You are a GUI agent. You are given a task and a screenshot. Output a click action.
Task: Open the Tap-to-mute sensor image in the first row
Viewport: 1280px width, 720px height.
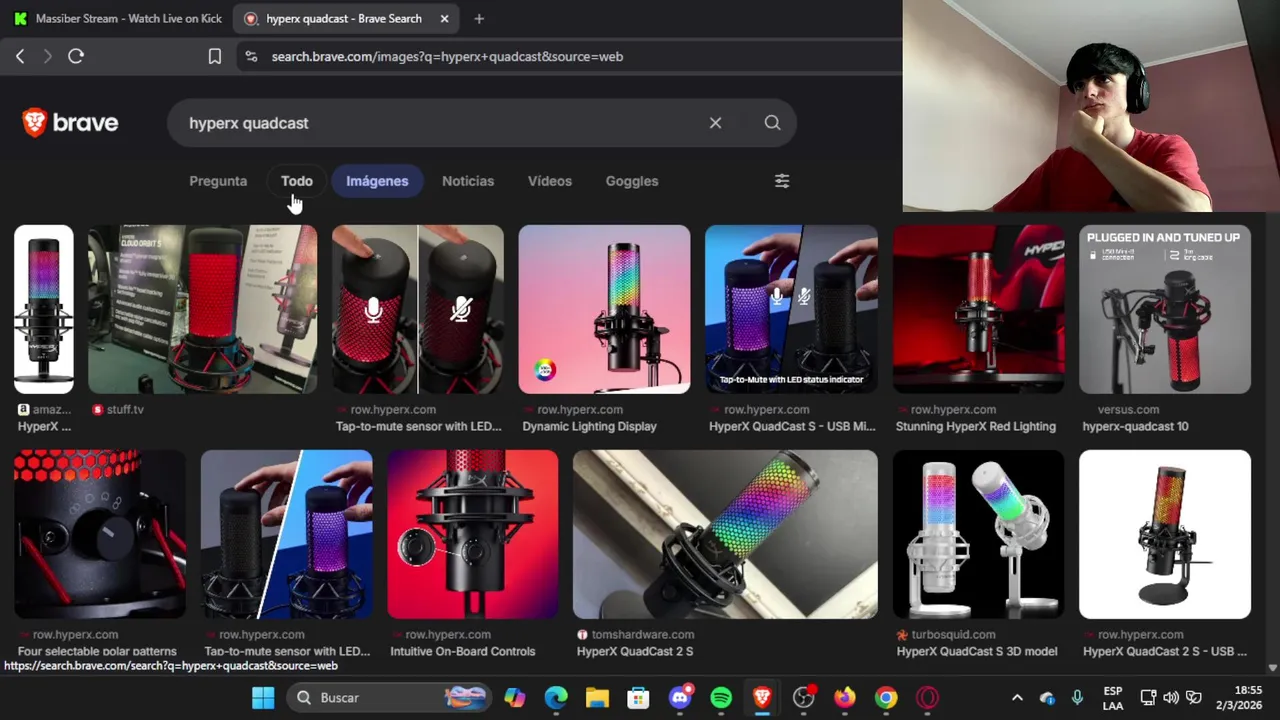(x=418, y=309)
